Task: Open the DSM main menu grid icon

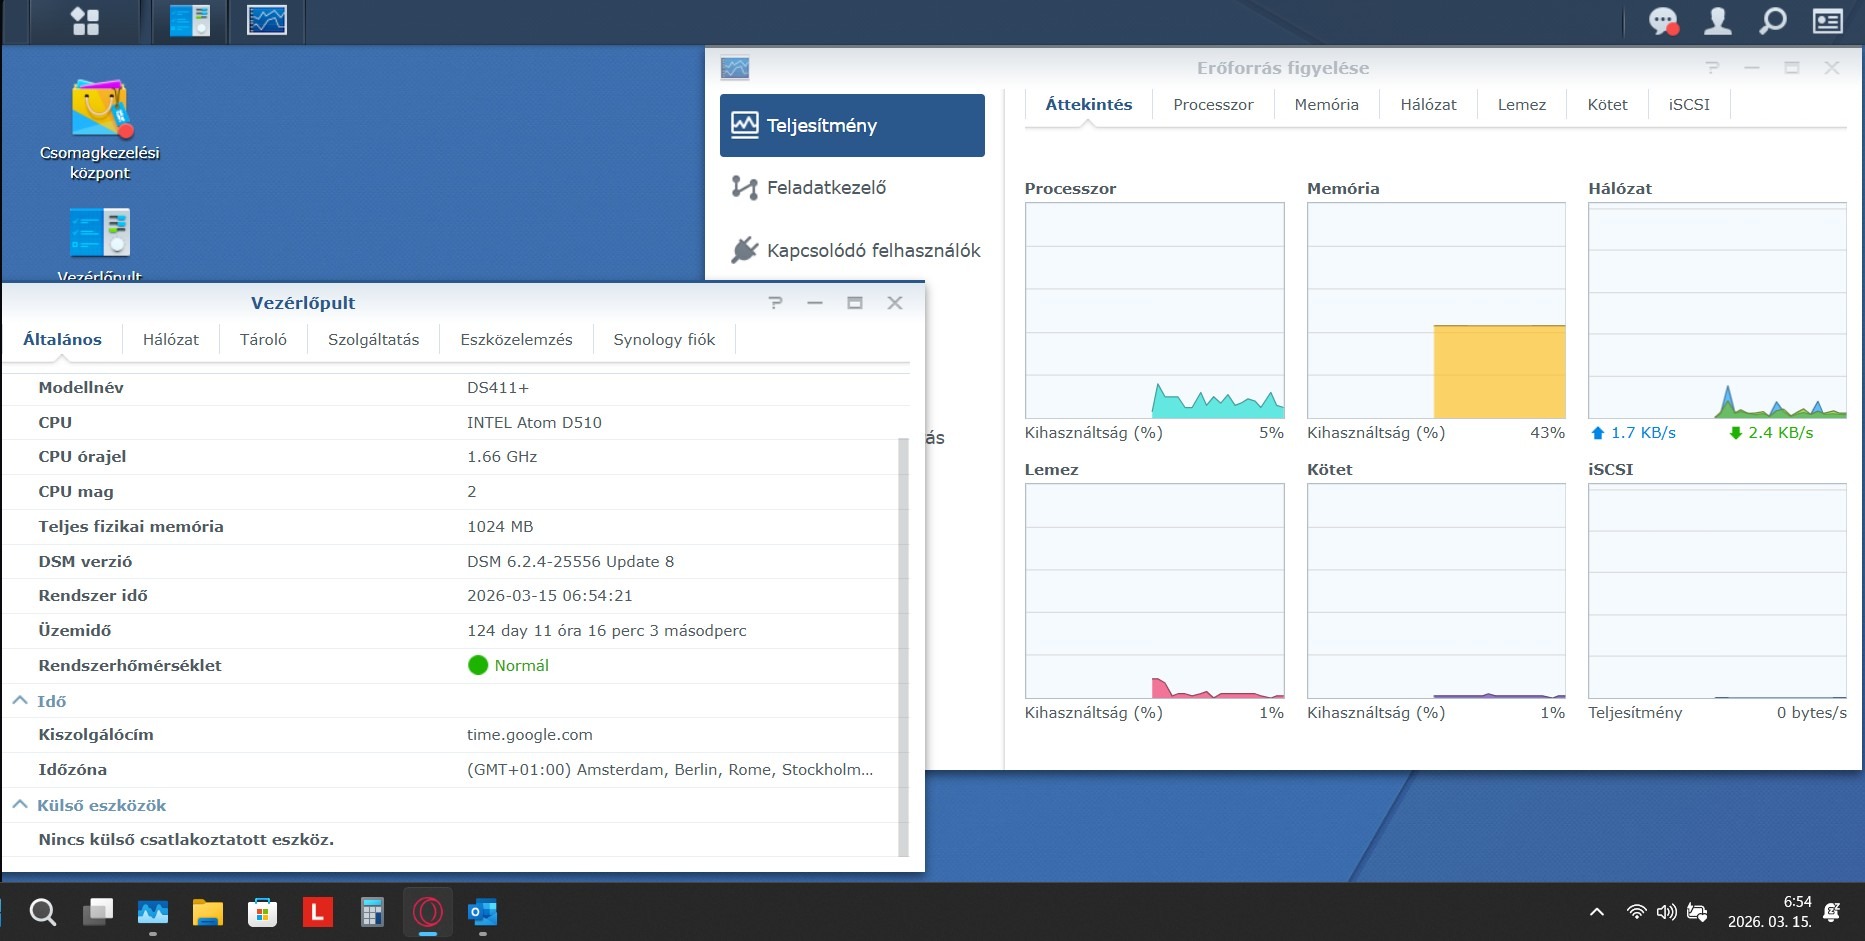Action: pyautogui.click(x=86, y=21)
